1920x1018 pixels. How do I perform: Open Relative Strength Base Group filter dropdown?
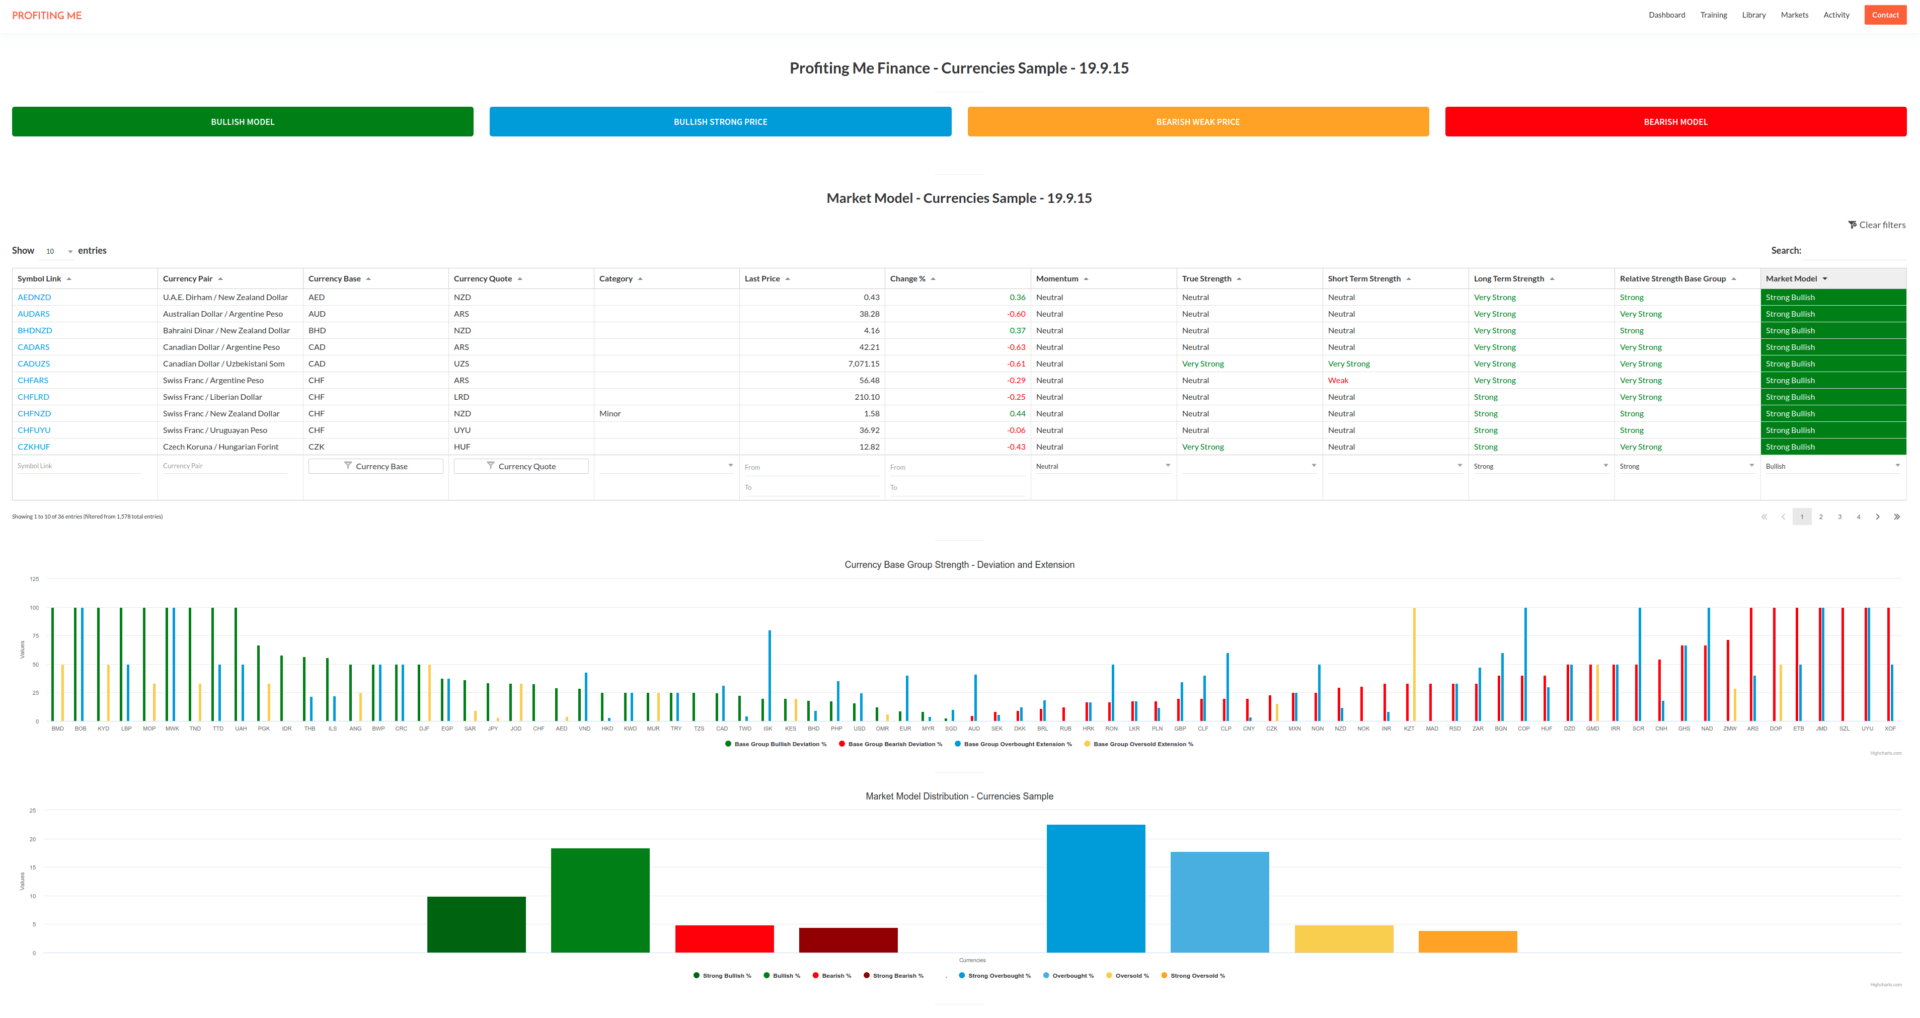[1687, 466]
